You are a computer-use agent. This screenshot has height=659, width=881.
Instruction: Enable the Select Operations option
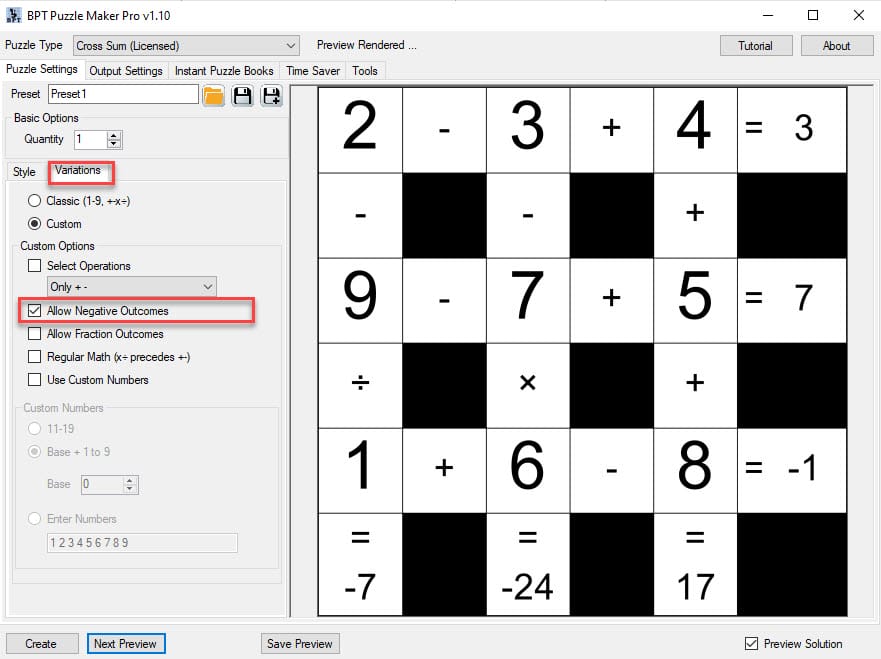click(37, 266)
